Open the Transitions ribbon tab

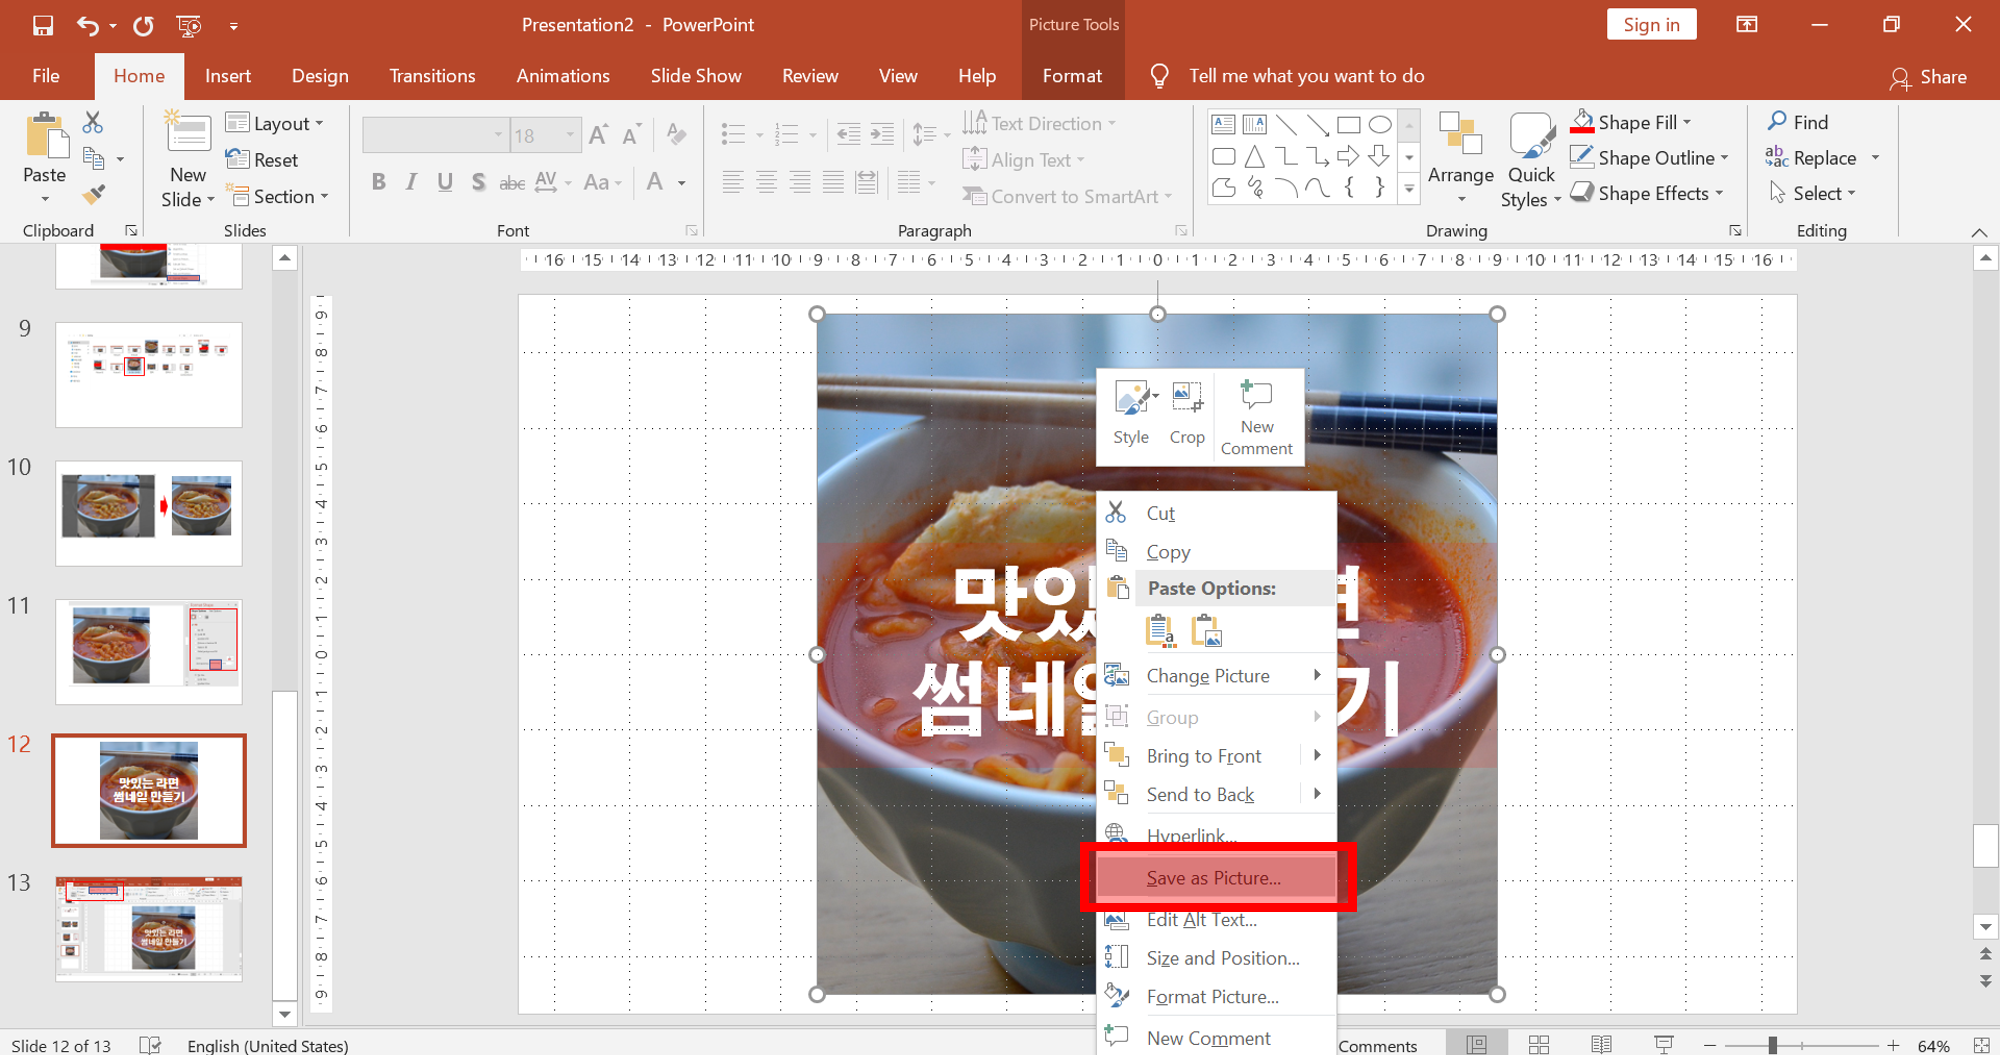(432, 76)
